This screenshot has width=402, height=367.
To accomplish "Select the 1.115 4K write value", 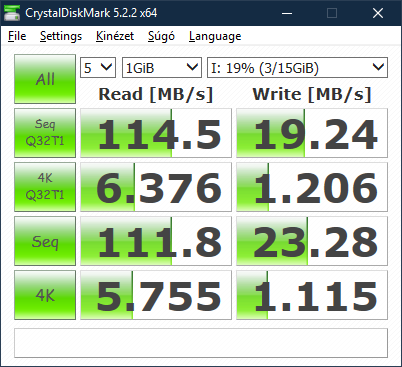I will point(312,295).
